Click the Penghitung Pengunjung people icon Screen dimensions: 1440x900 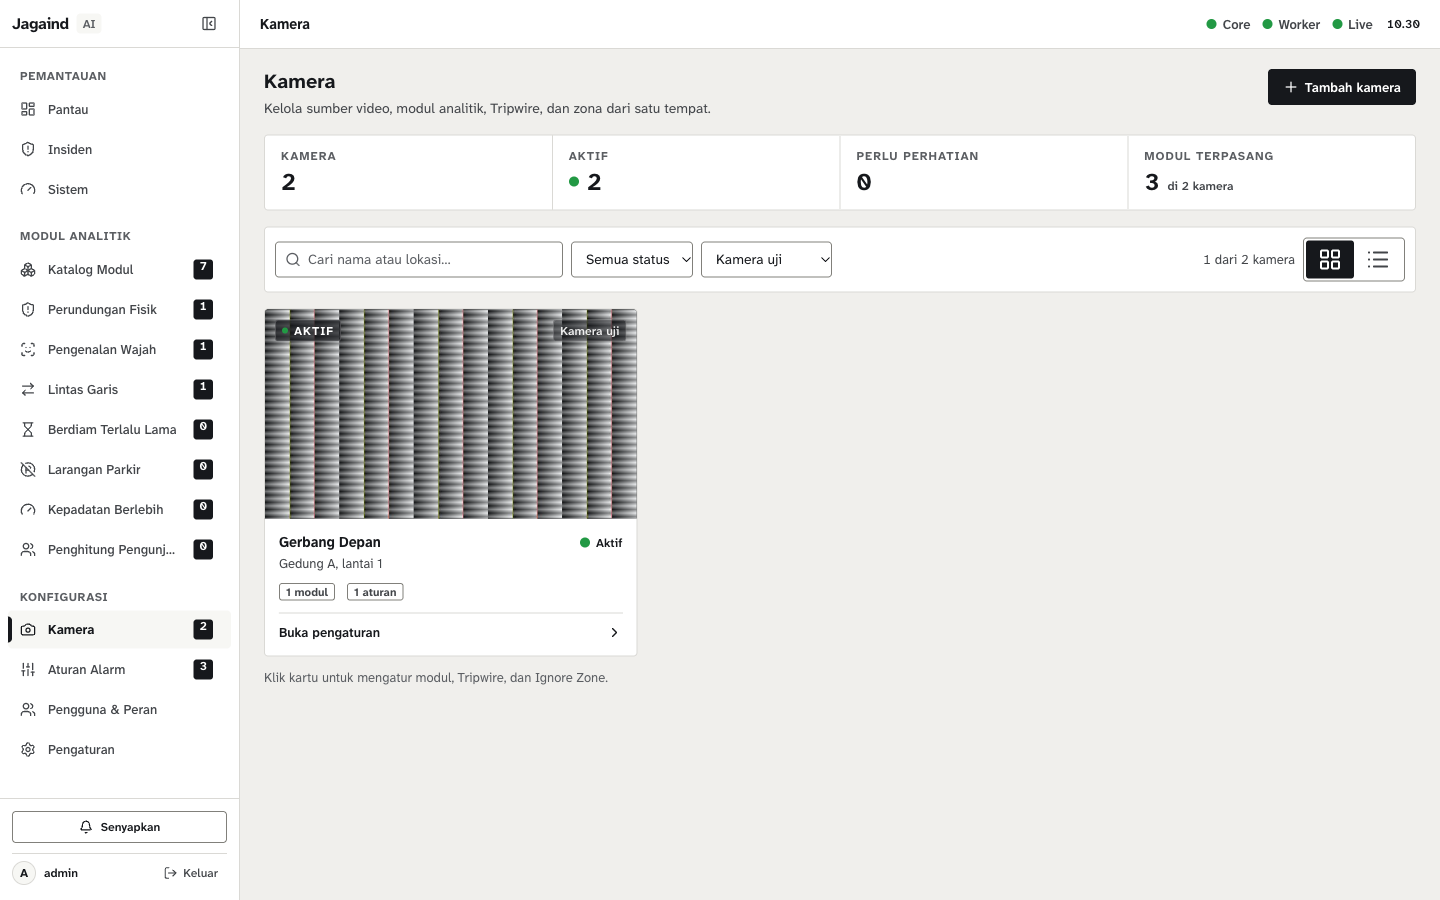click(28, 549)
